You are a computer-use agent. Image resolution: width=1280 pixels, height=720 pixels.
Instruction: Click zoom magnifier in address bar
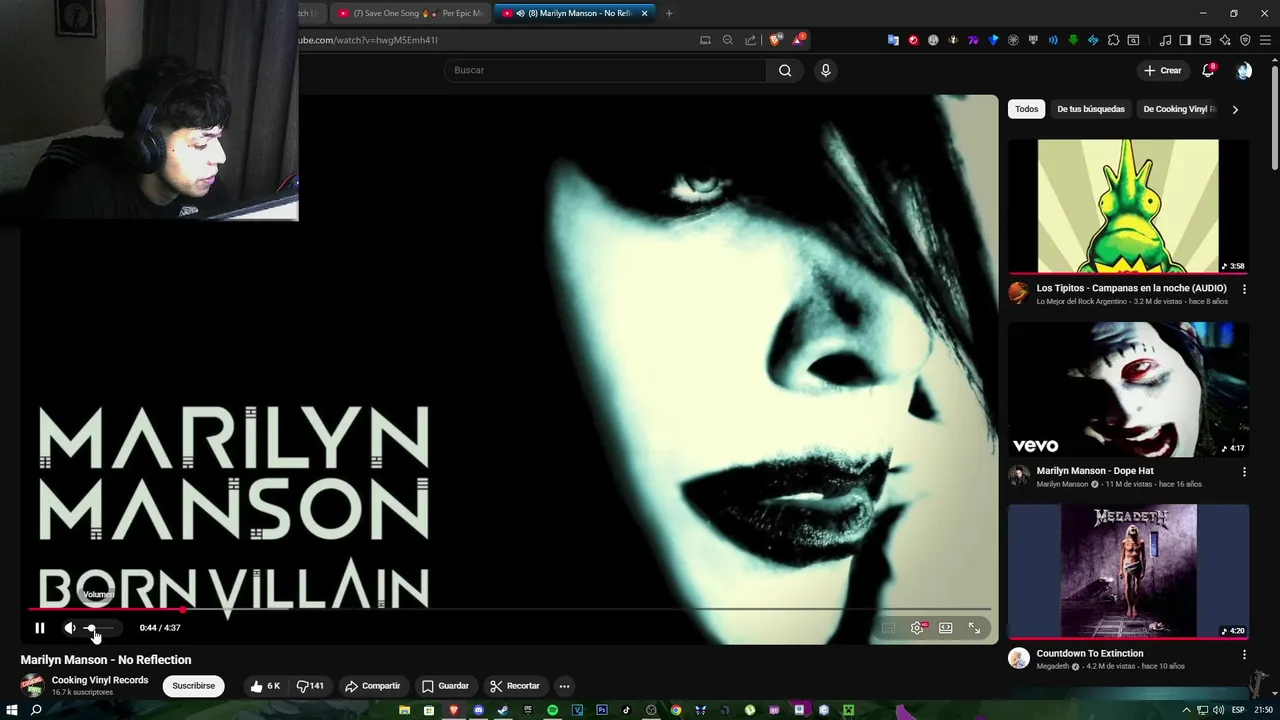[727, 40]
